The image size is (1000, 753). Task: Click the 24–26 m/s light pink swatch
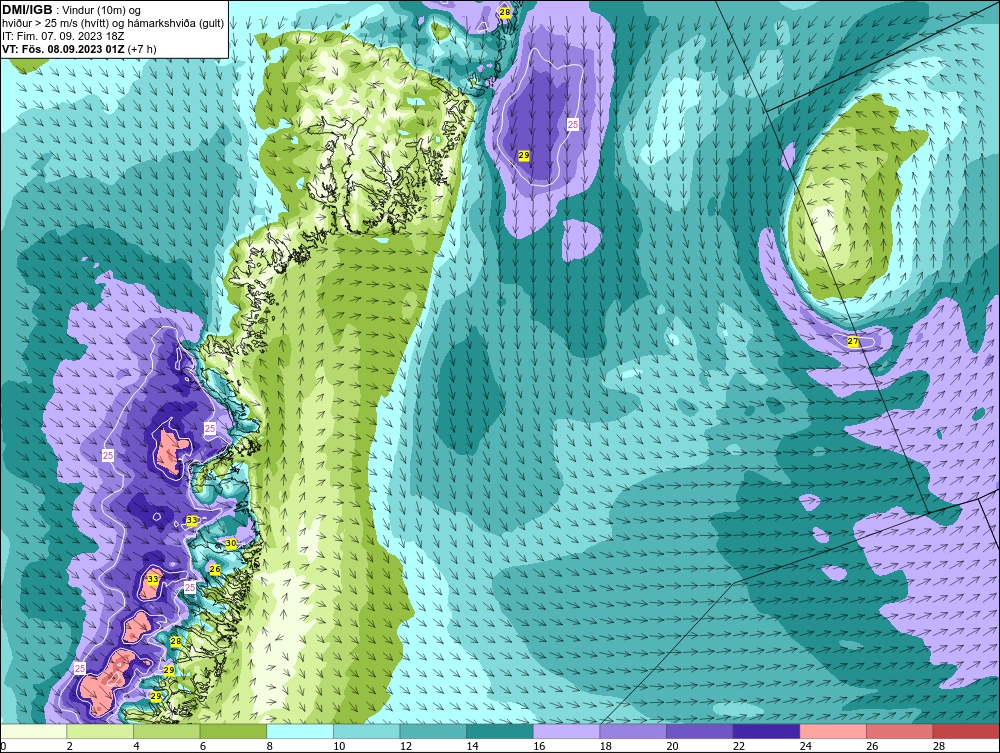pos(833,731)
